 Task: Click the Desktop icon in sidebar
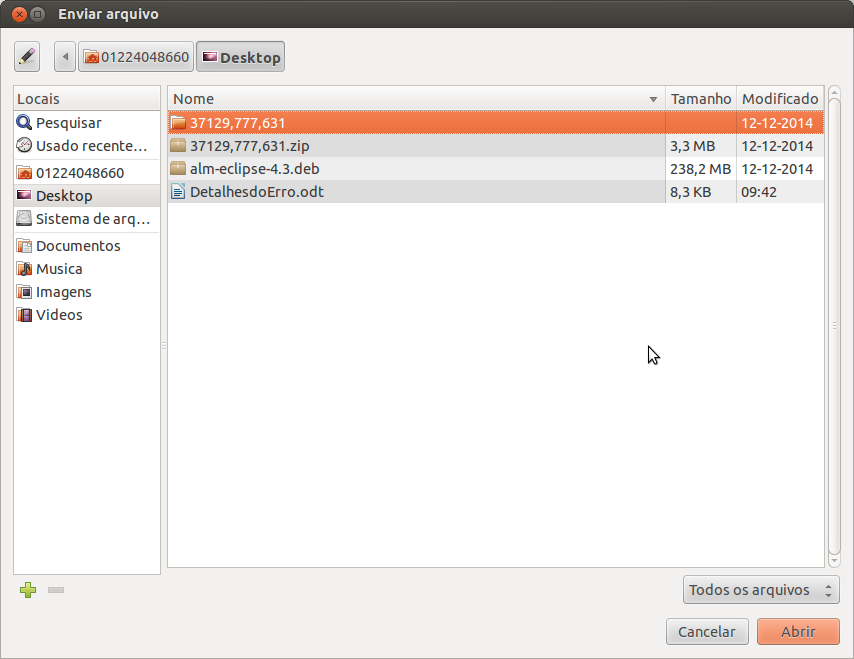click(x=24, y=195)
